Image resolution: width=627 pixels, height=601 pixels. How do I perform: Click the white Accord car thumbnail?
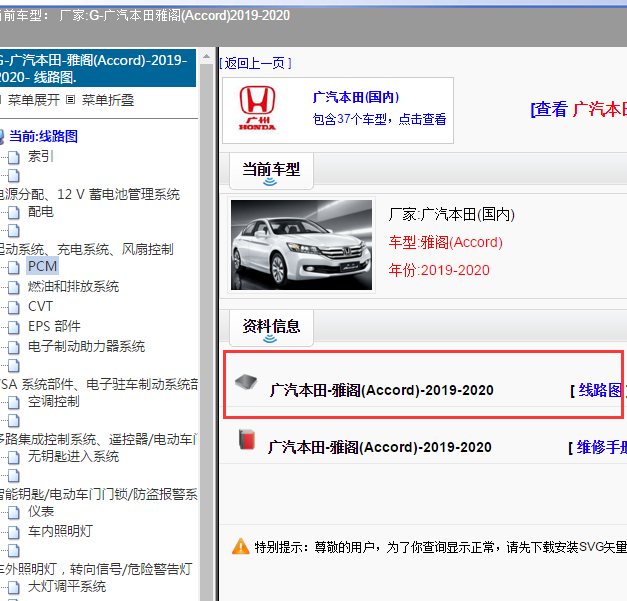[302, 245]
